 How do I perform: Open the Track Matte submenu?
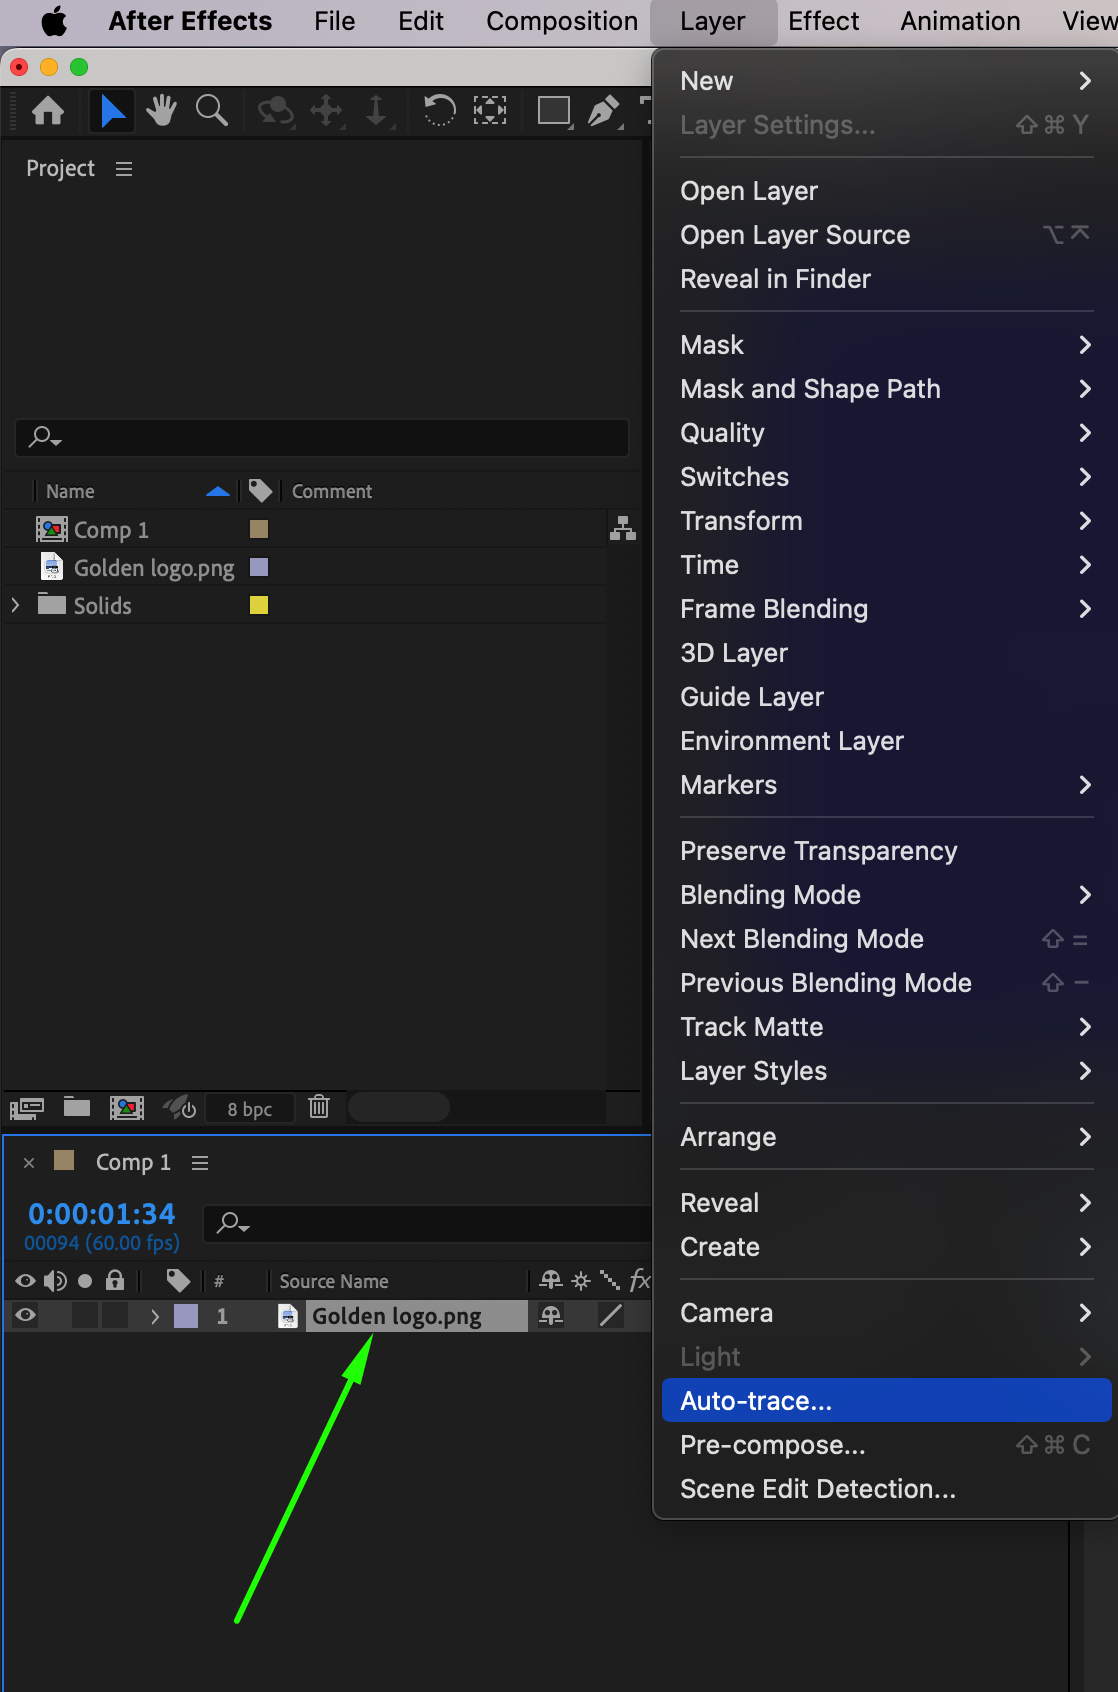[x=886, y=1027]
